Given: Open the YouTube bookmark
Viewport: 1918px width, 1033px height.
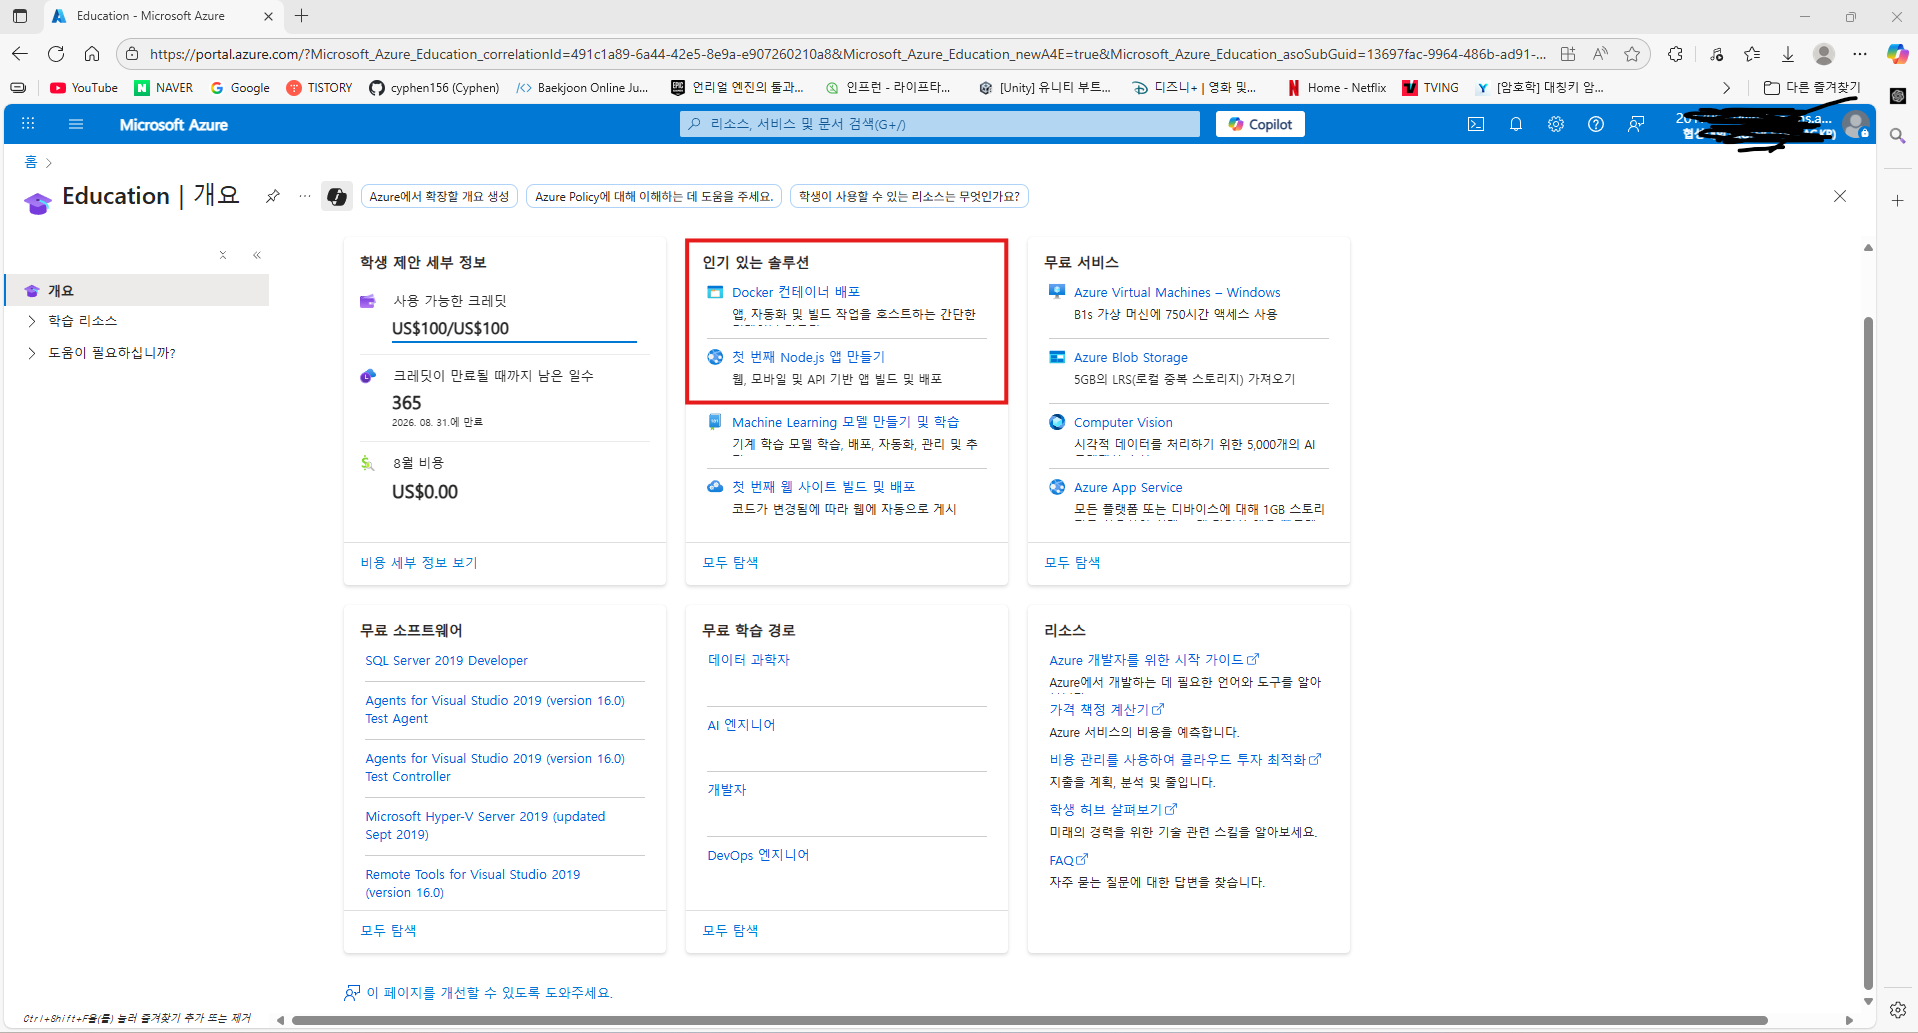Looking at the screenshot, I should 84,88.
